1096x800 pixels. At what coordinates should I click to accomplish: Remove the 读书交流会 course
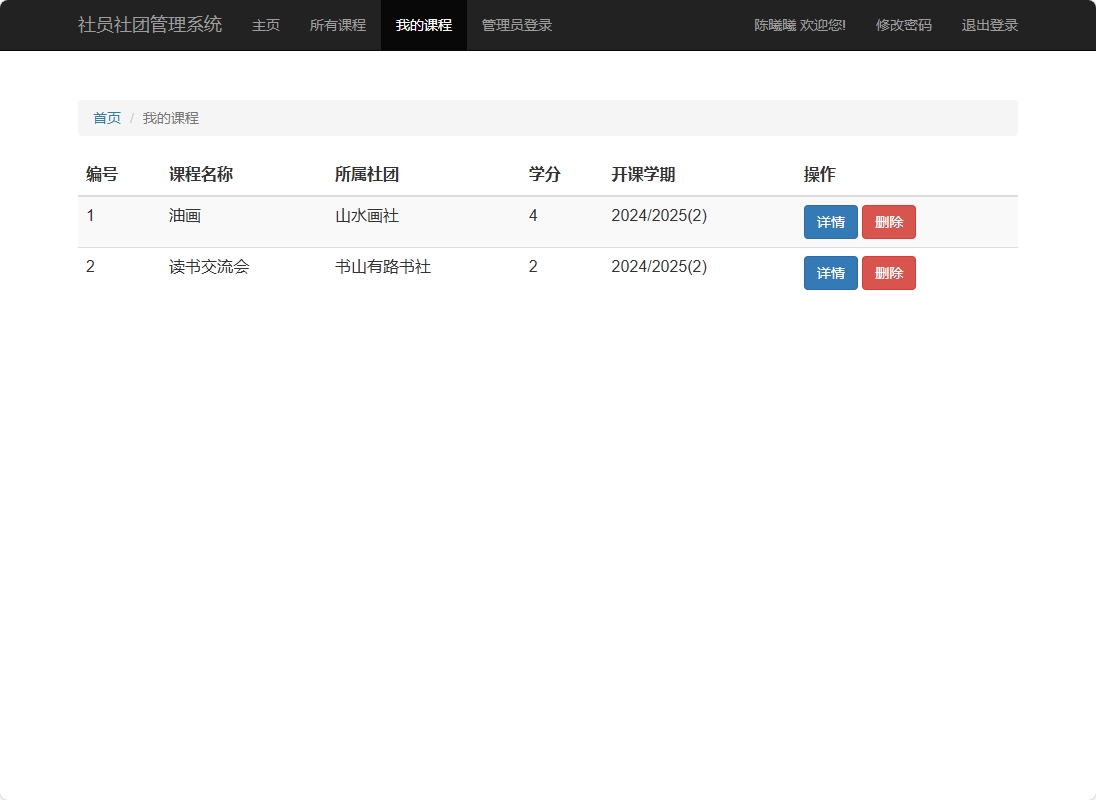(x=888, y=272)
